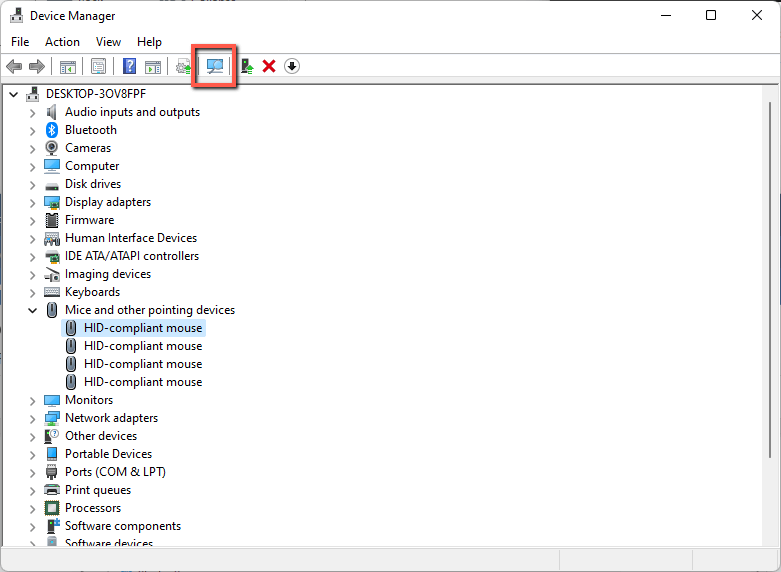Click the Firmware chip icon
781x572 pixels.
coord(52,220)
